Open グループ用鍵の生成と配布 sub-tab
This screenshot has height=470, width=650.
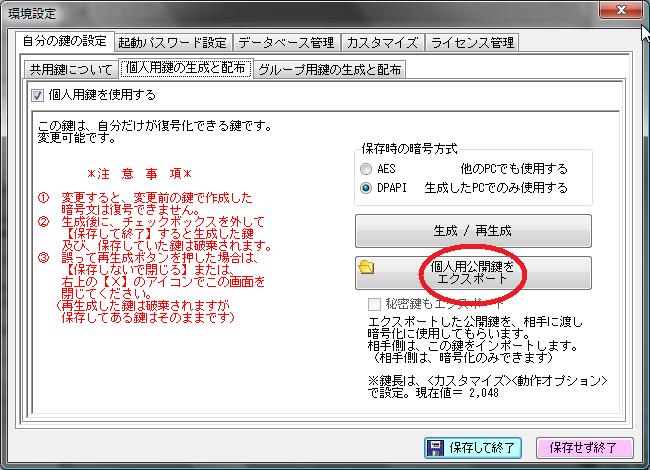tap(330, 69)
